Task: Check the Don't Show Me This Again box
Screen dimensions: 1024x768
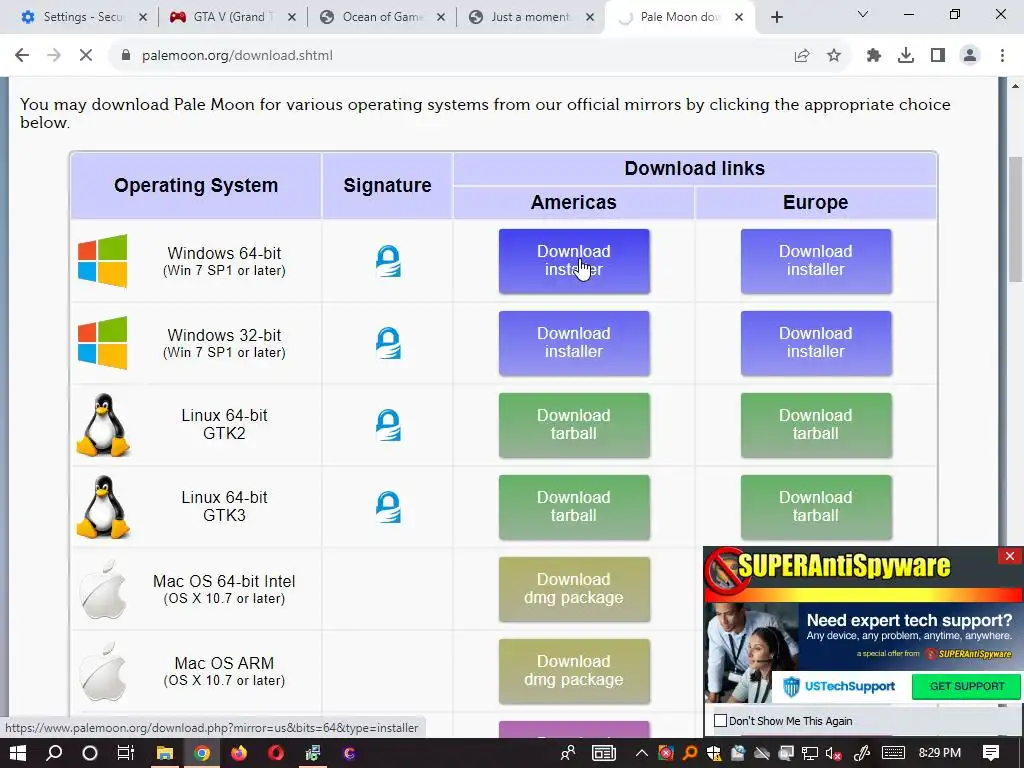Action: coord(720,720)
